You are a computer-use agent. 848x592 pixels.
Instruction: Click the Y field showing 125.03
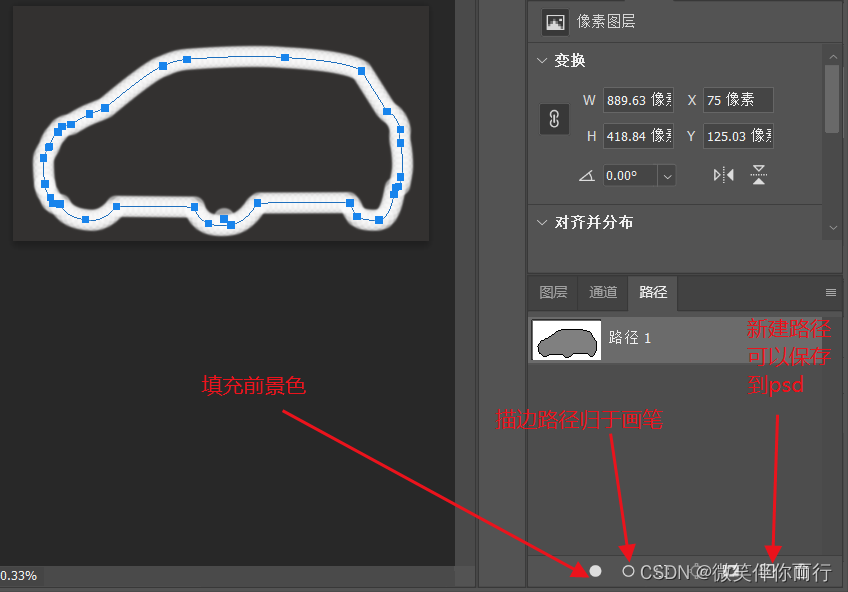click(738, 136)
